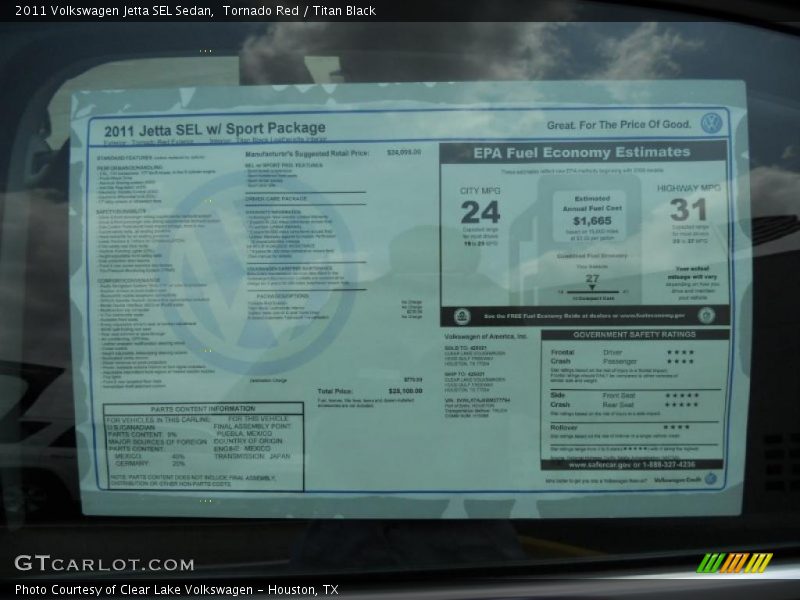Image resolution: width=800 pixels, height=600 pixels.
Task: Click the VW logo beside the slogan
Action: (x=711, y=123)
